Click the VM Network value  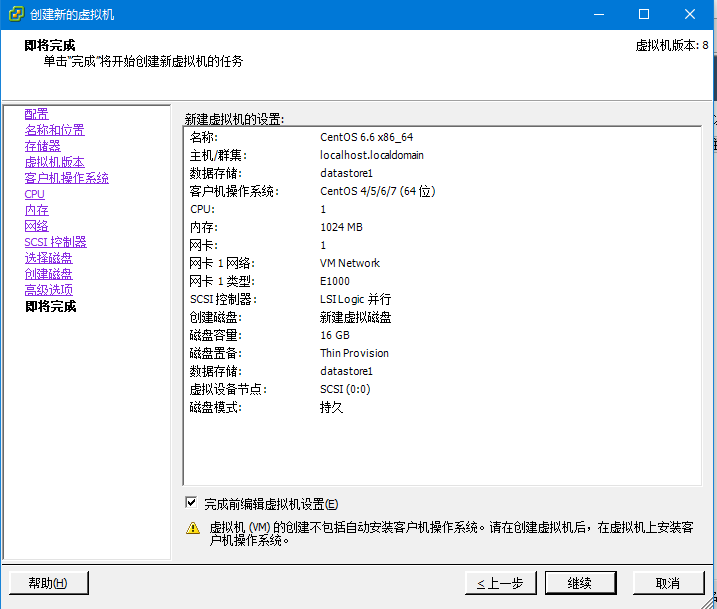click(350, 263)
